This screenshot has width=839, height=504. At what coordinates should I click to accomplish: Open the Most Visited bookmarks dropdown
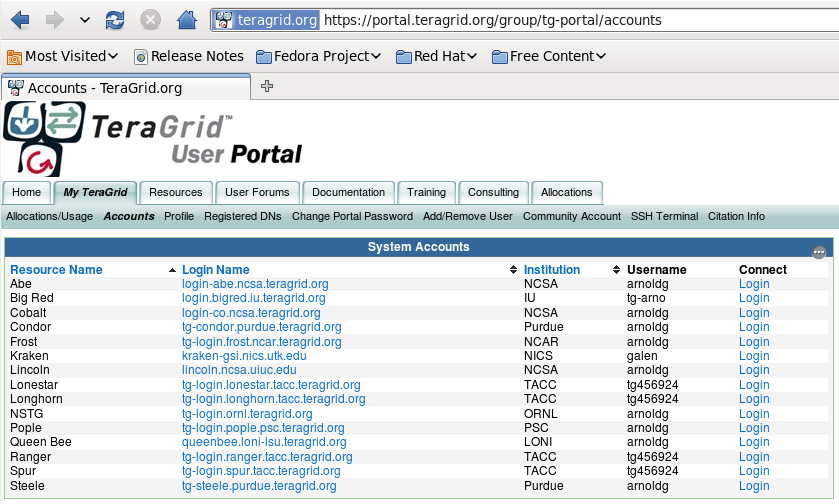pyautogui.click(x=63, y=56)
